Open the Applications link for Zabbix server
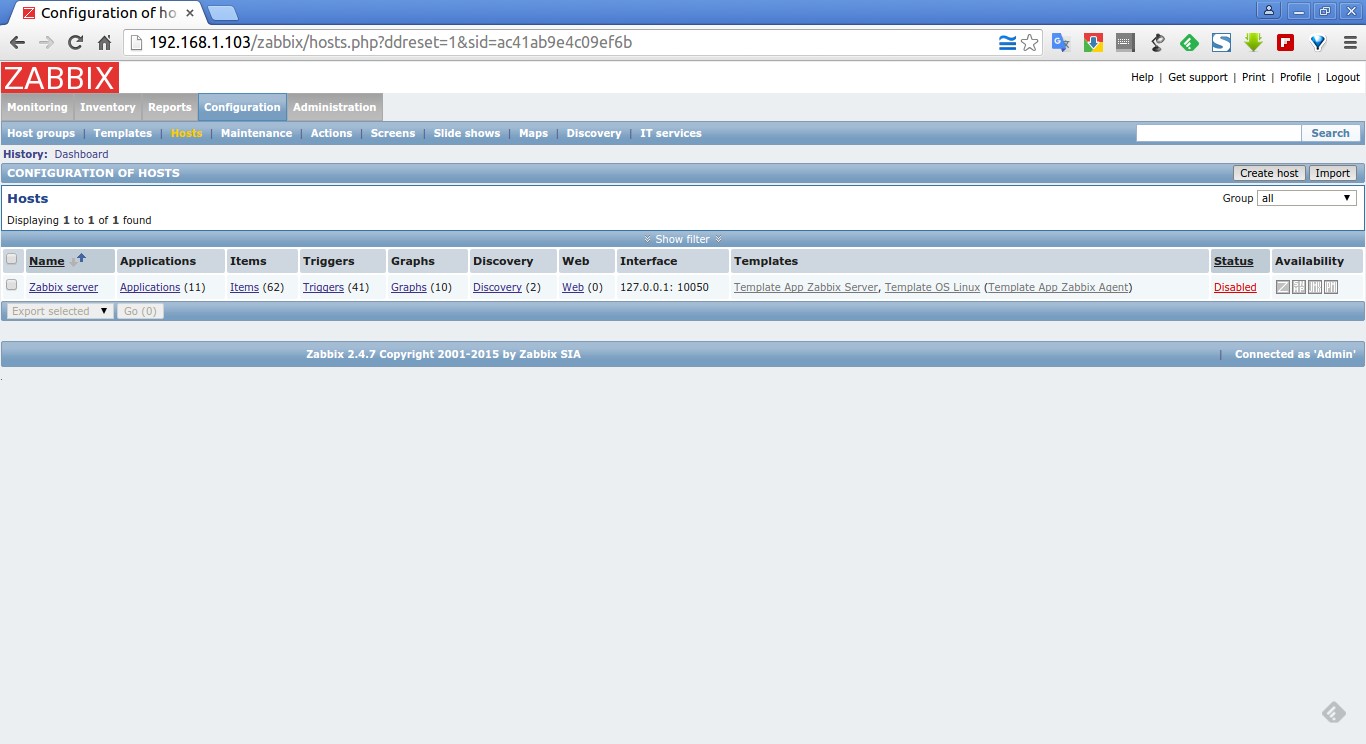 tap(150, 287)
